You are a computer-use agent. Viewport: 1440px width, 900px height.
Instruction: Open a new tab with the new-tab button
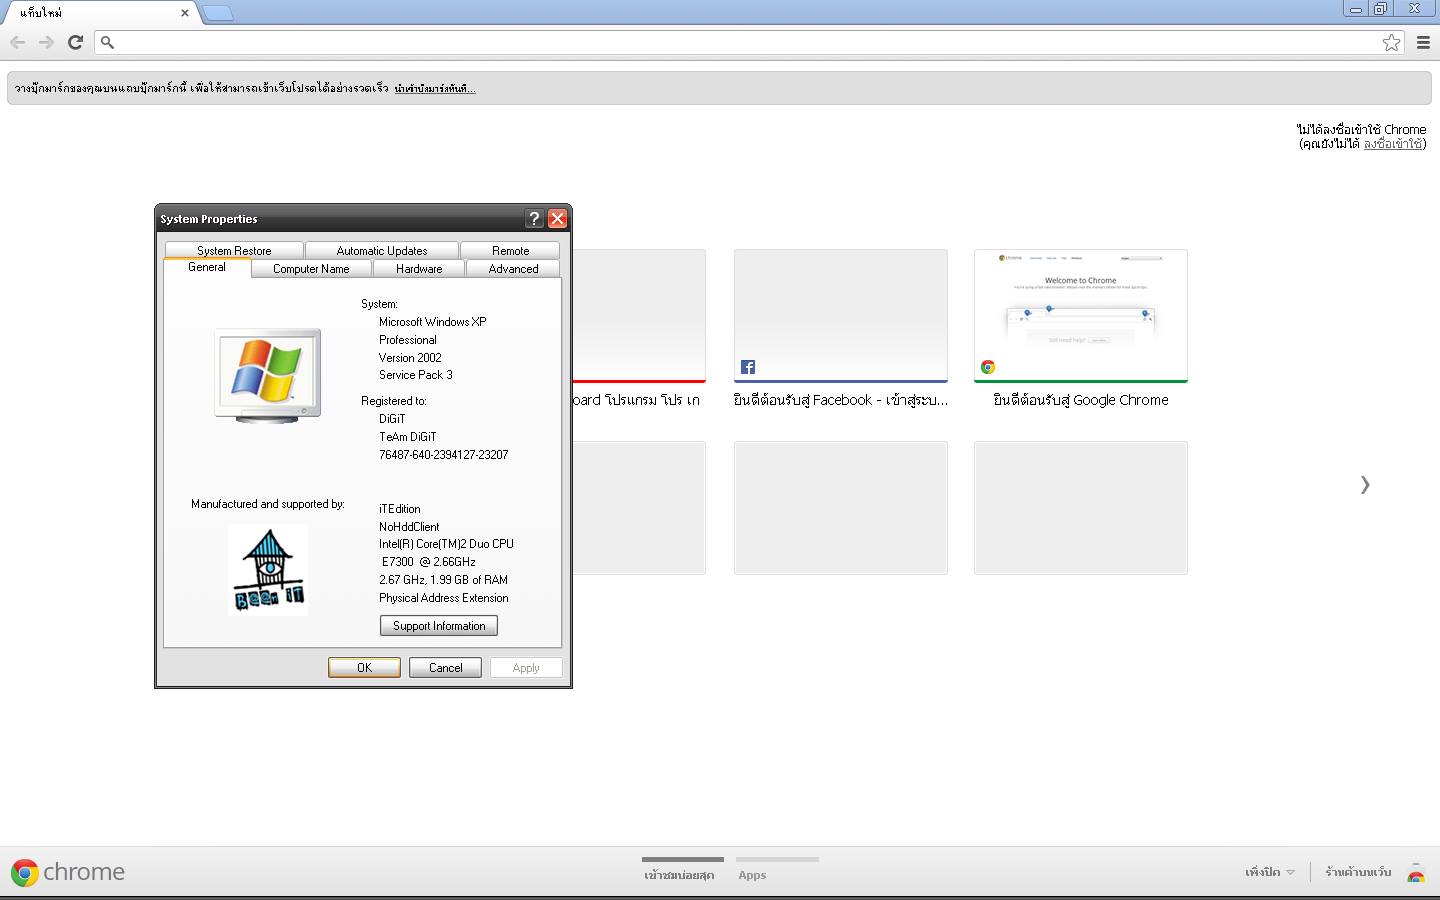coord(217,13)
